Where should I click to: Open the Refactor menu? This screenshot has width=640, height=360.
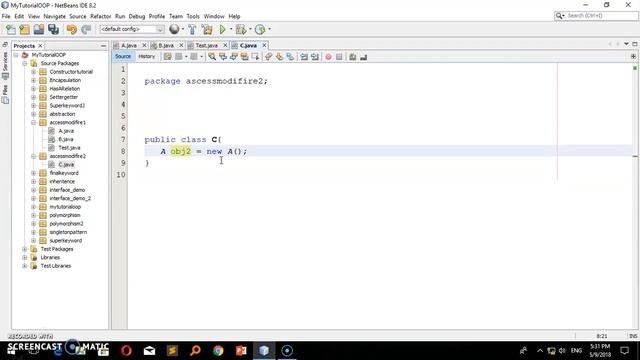100,16
